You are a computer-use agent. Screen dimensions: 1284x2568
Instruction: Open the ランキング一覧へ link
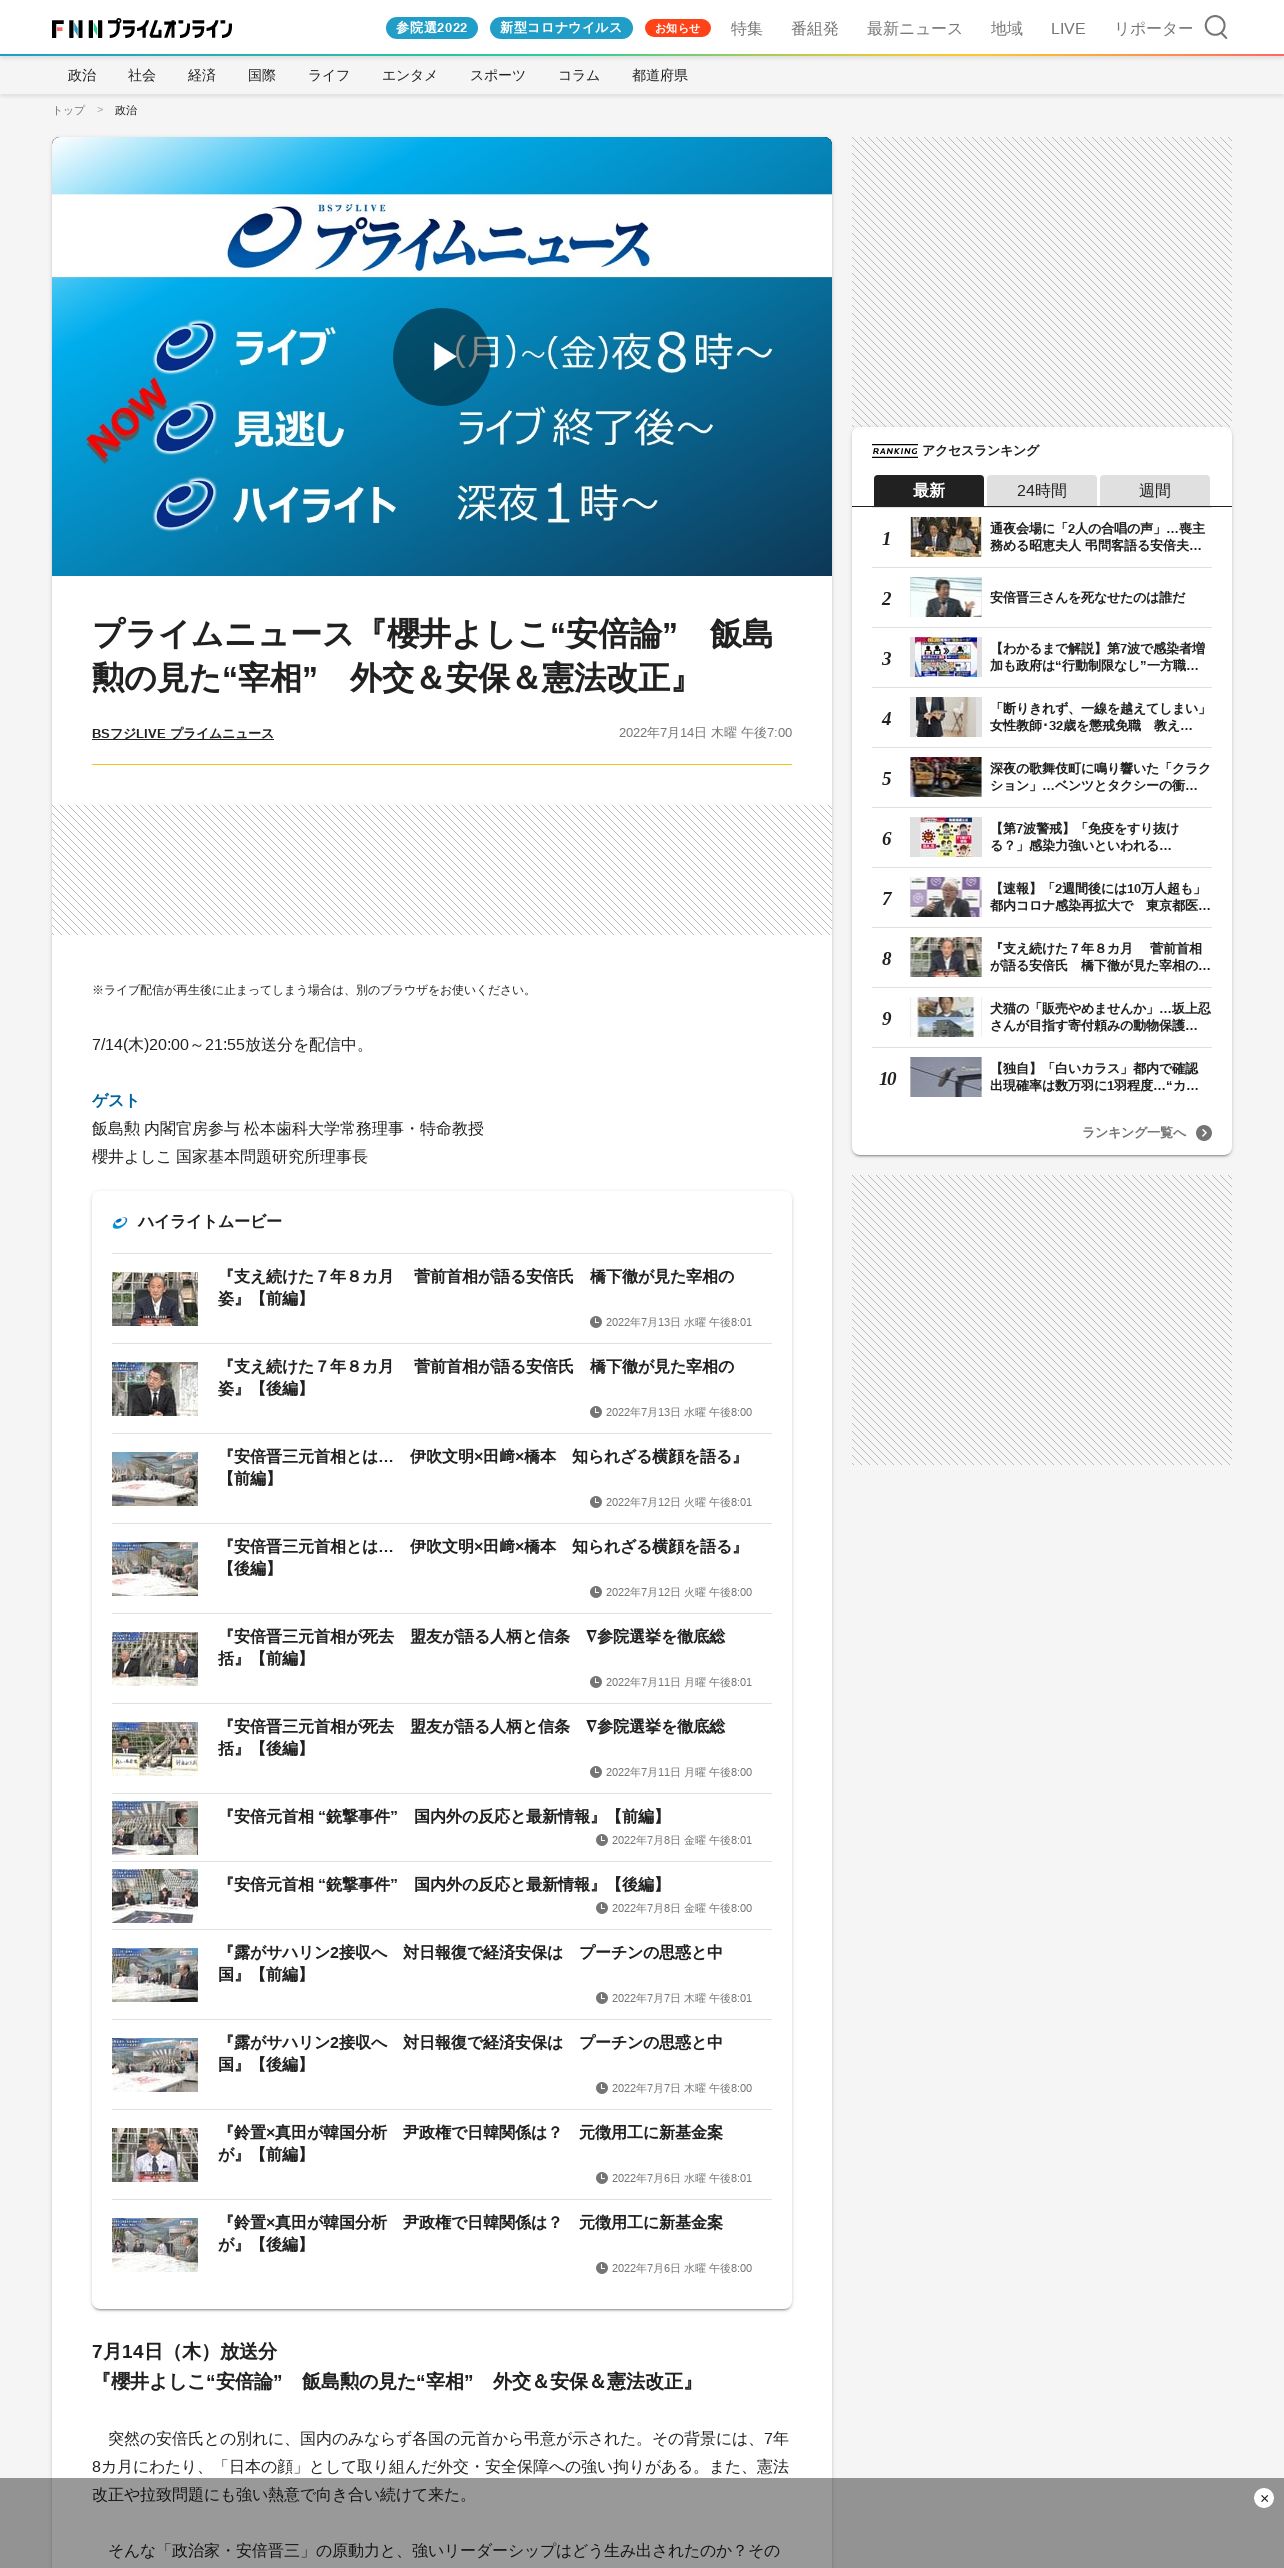[x=1134, y=1133]
